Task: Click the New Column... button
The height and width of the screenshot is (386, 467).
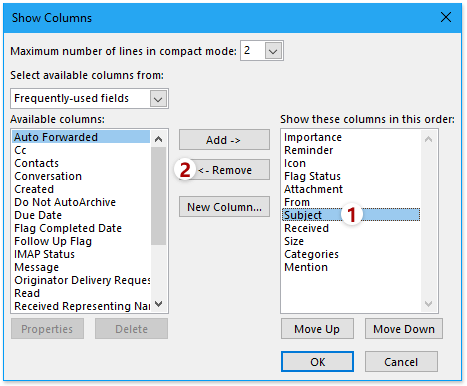Action: (224, 207)
